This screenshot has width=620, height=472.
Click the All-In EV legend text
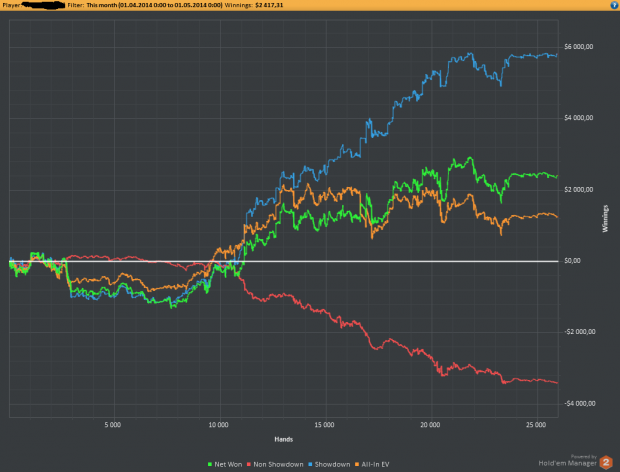(375, 464)
